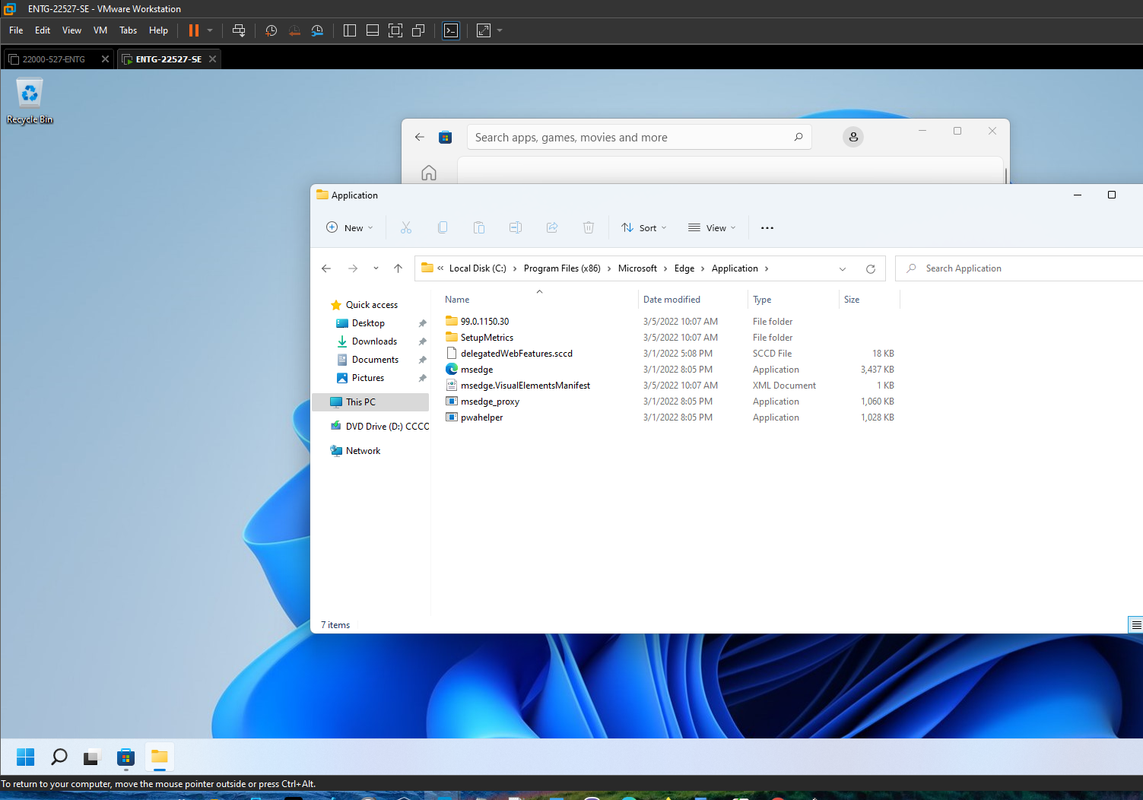Go forward in File Explorer
The width and height of the screenshot is (1143, 800).
pos(353,268)
